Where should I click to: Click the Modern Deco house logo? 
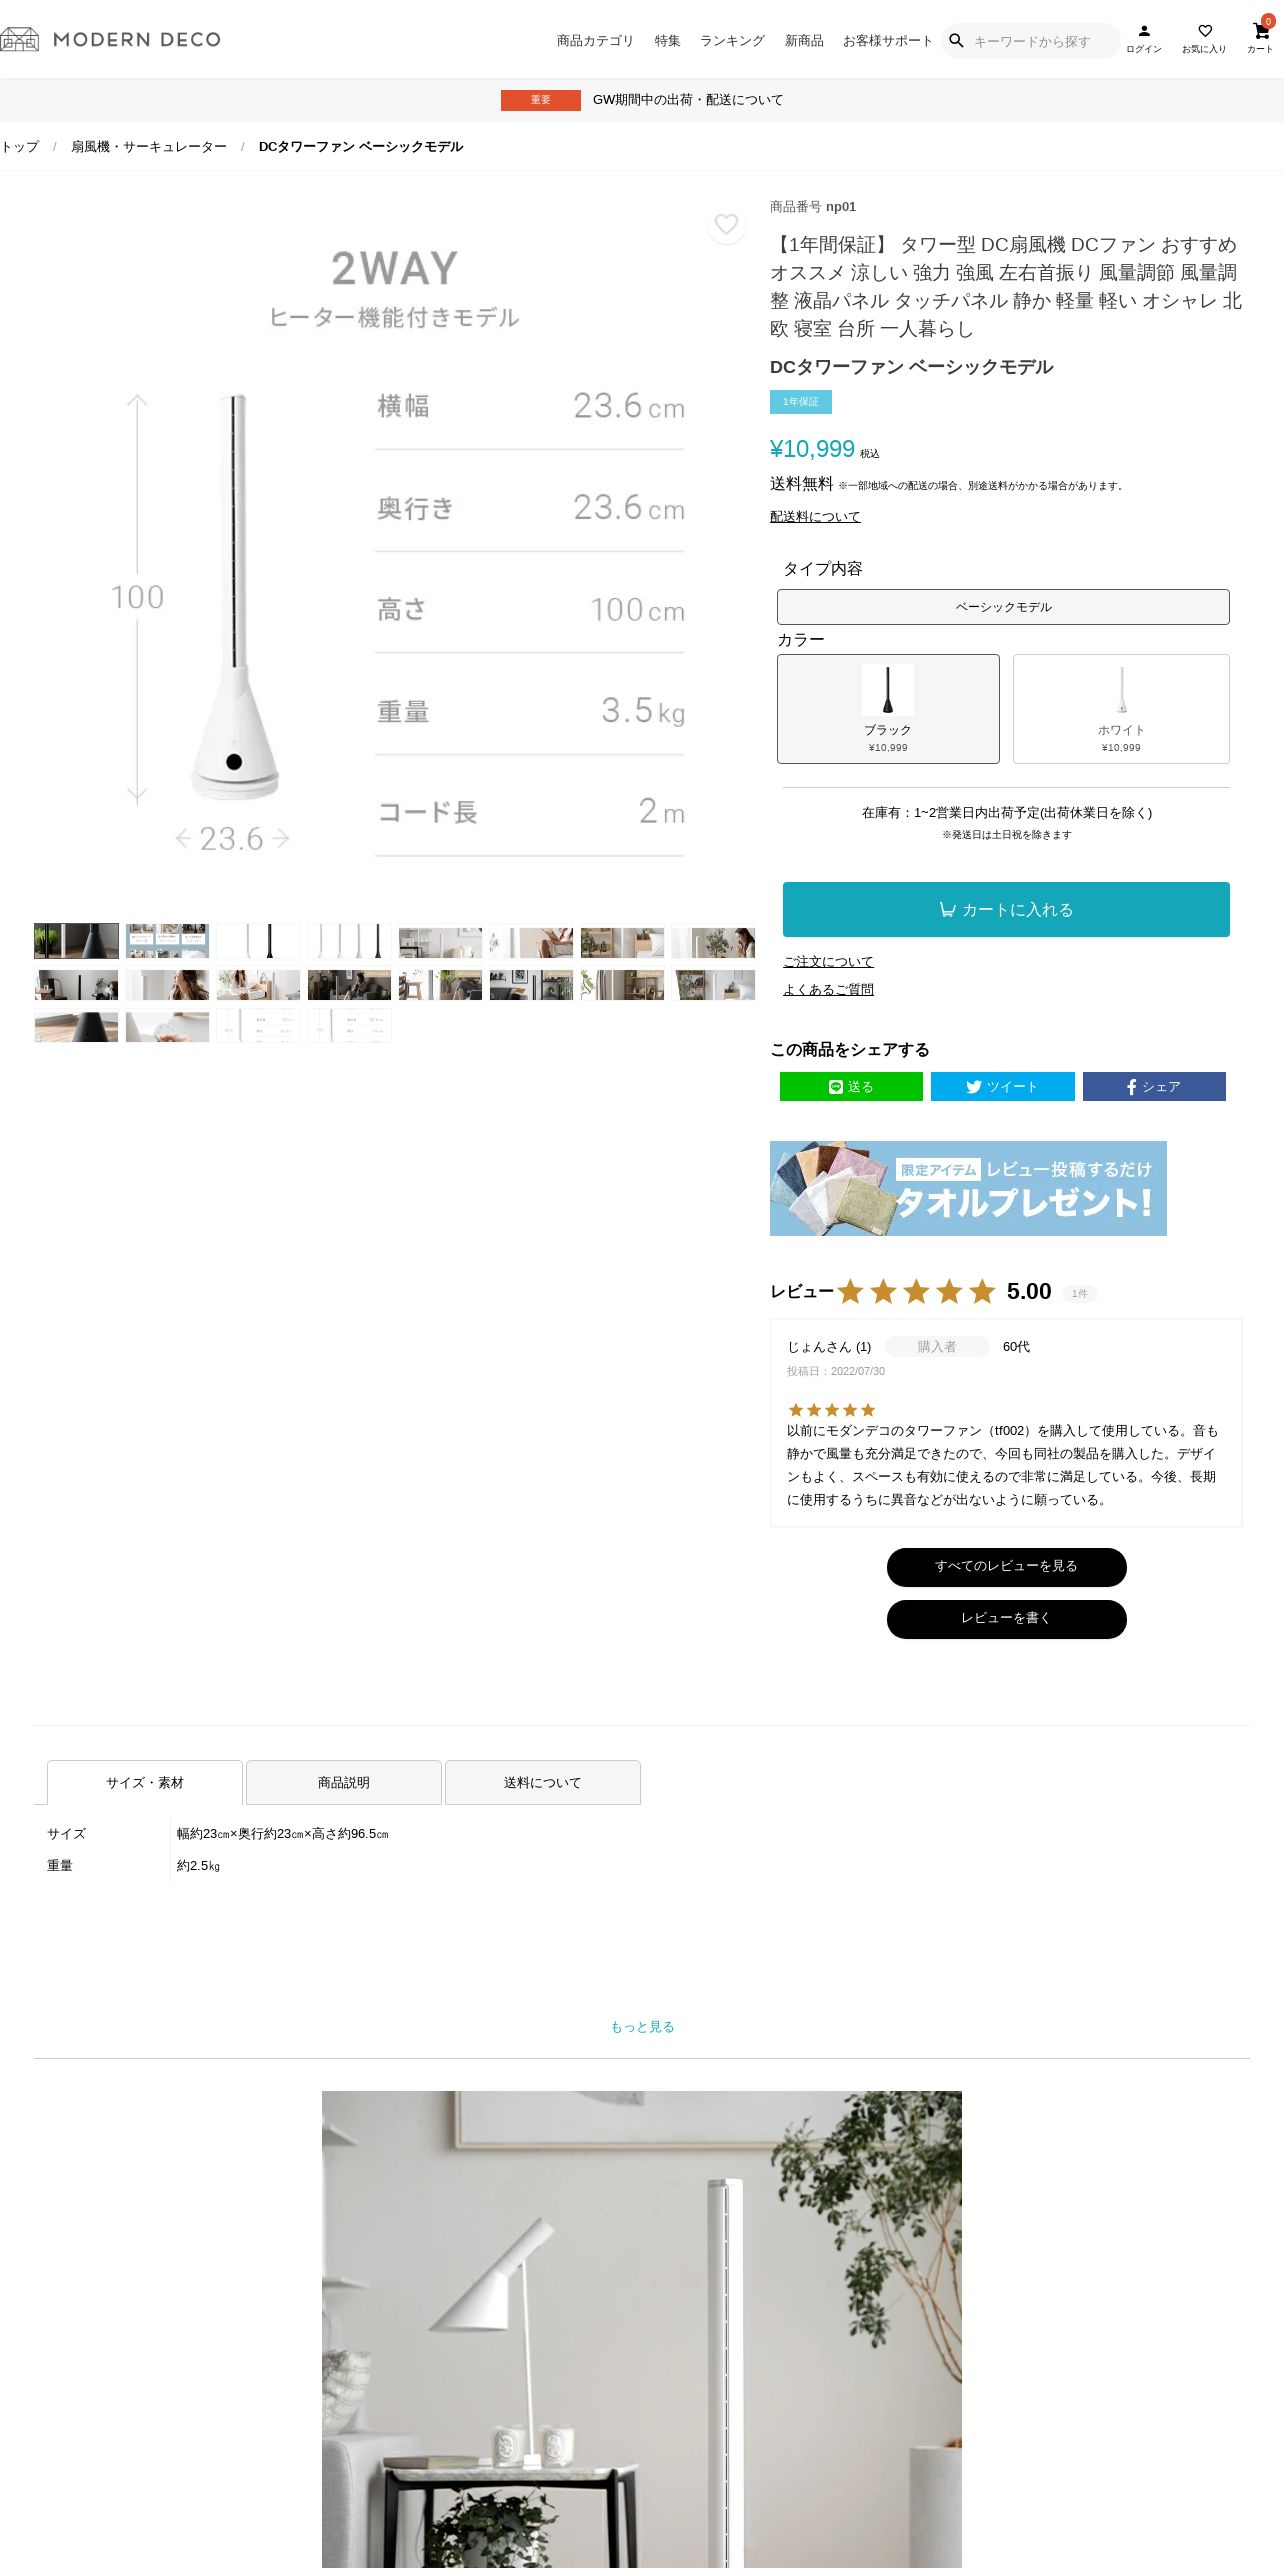click(x=20, y=40)
